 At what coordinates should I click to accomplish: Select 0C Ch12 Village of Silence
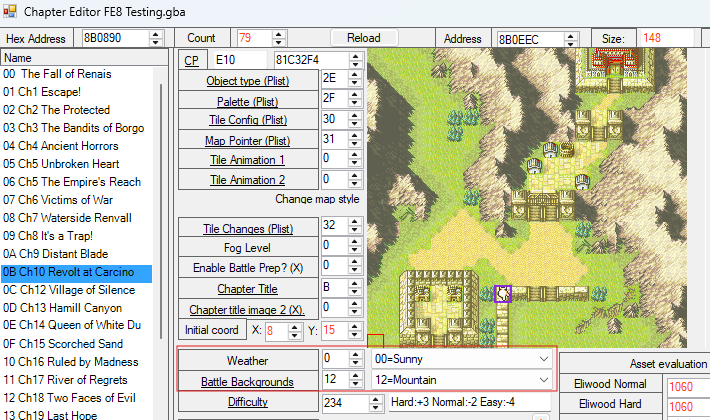(77, 290)
